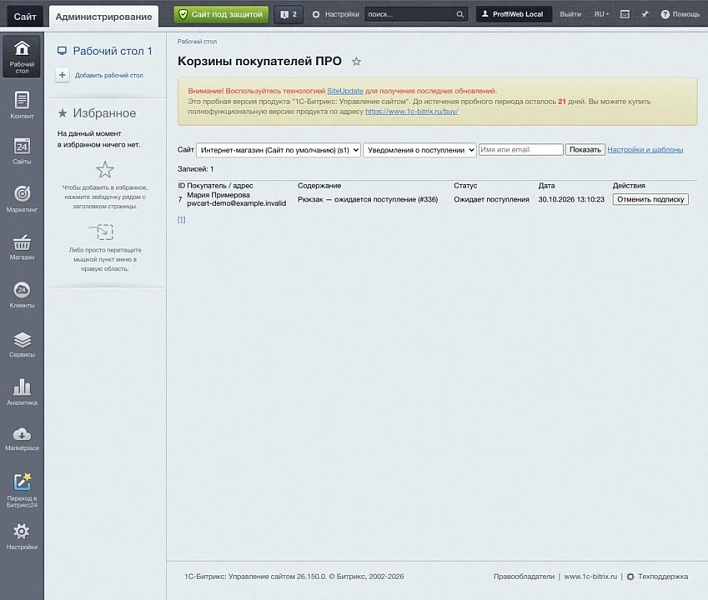Open the SiteUpdate link
Screen dimensions: 708x600
pyautogui.click(x=345, y=91)
